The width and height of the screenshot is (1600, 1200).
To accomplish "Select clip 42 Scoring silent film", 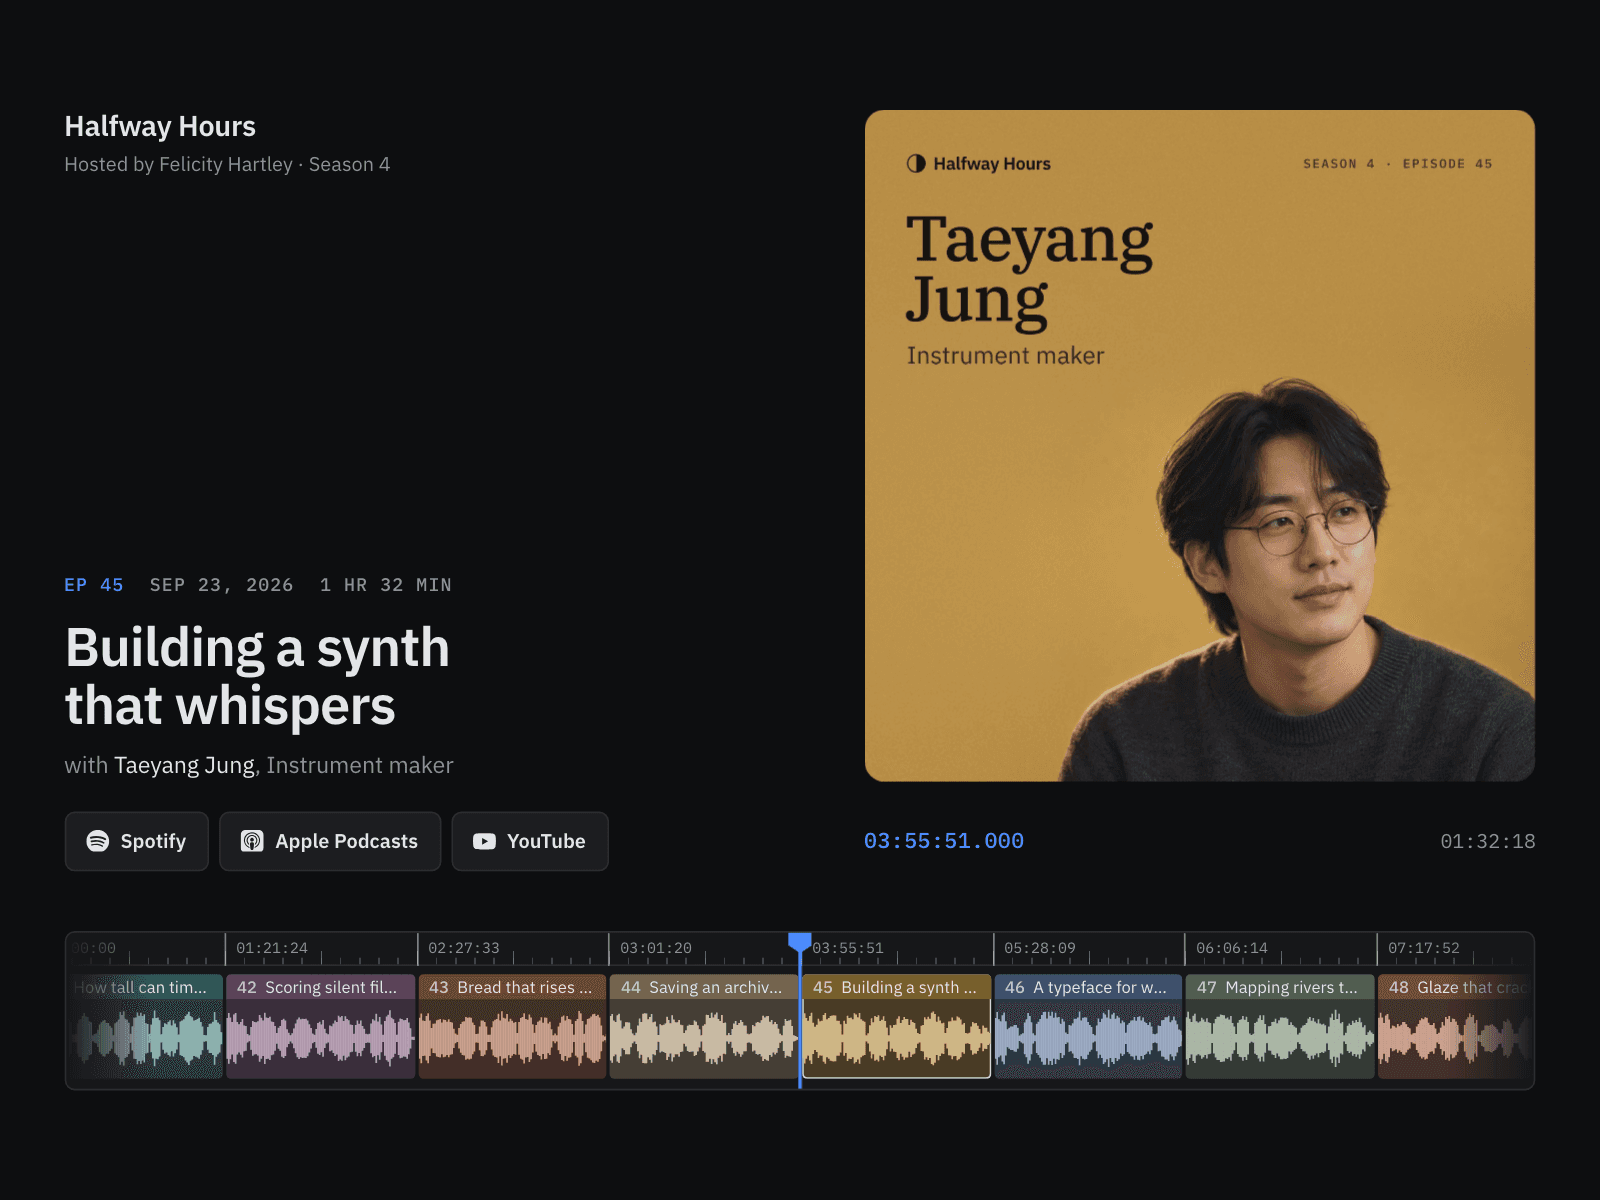I will [320, 1026].
